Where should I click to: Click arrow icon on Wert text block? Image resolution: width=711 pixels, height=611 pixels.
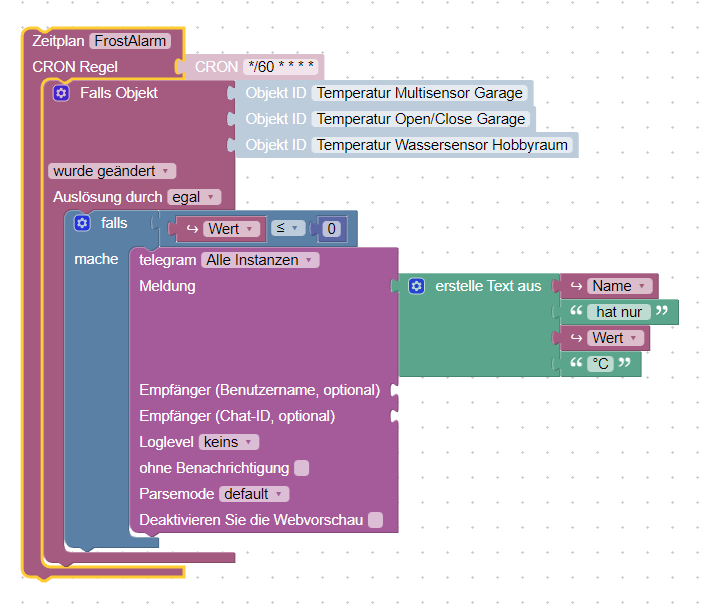coord(576,338)
